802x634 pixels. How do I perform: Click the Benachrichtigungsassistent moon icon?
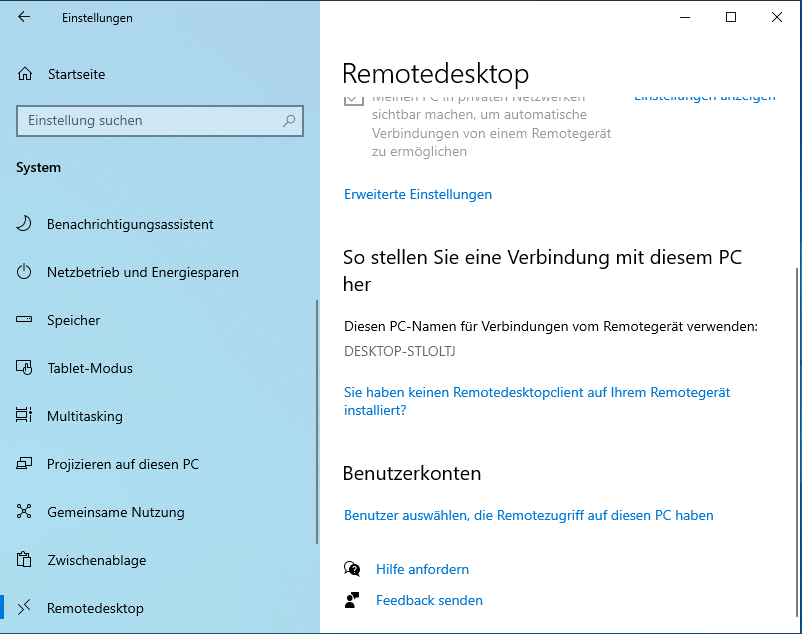tap(25, 224)
